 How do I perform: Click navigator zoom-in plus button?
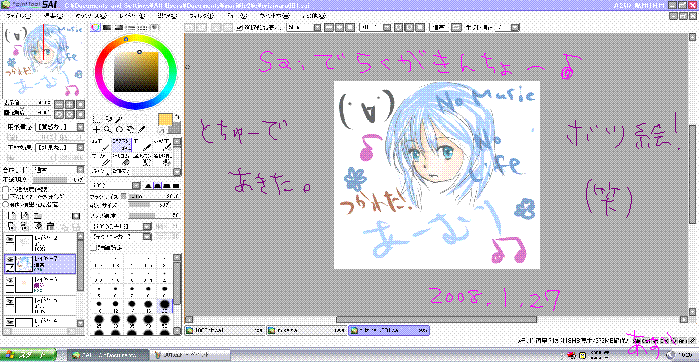(x=70, y=104)
